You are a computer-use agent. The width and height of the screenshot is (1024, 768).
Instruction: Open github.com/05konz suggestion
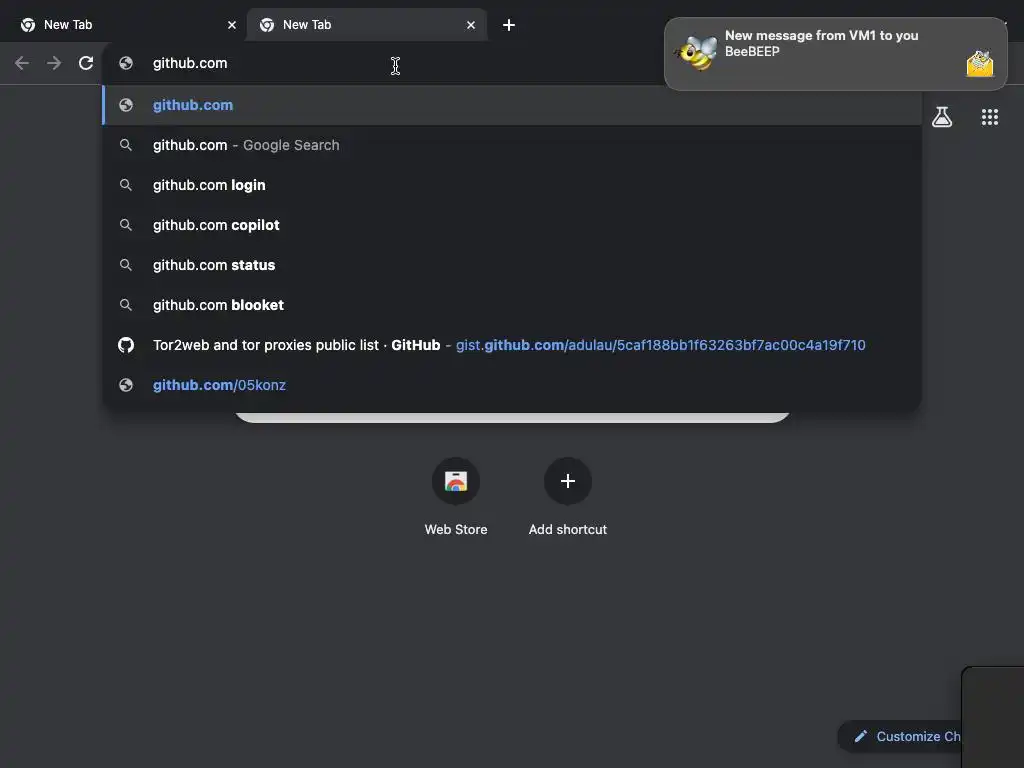tap(512, 385)
